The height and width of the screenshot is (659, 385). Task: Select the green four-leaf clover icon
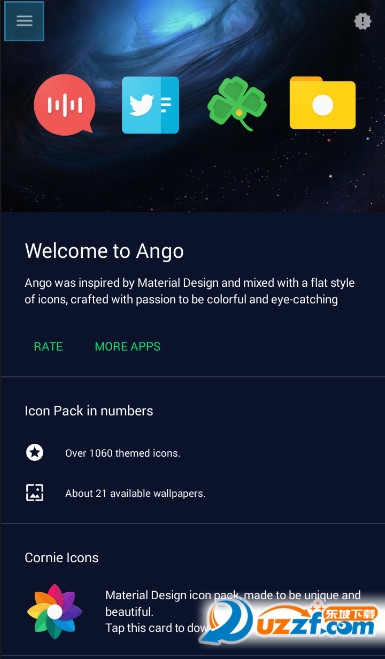[237, 103]
